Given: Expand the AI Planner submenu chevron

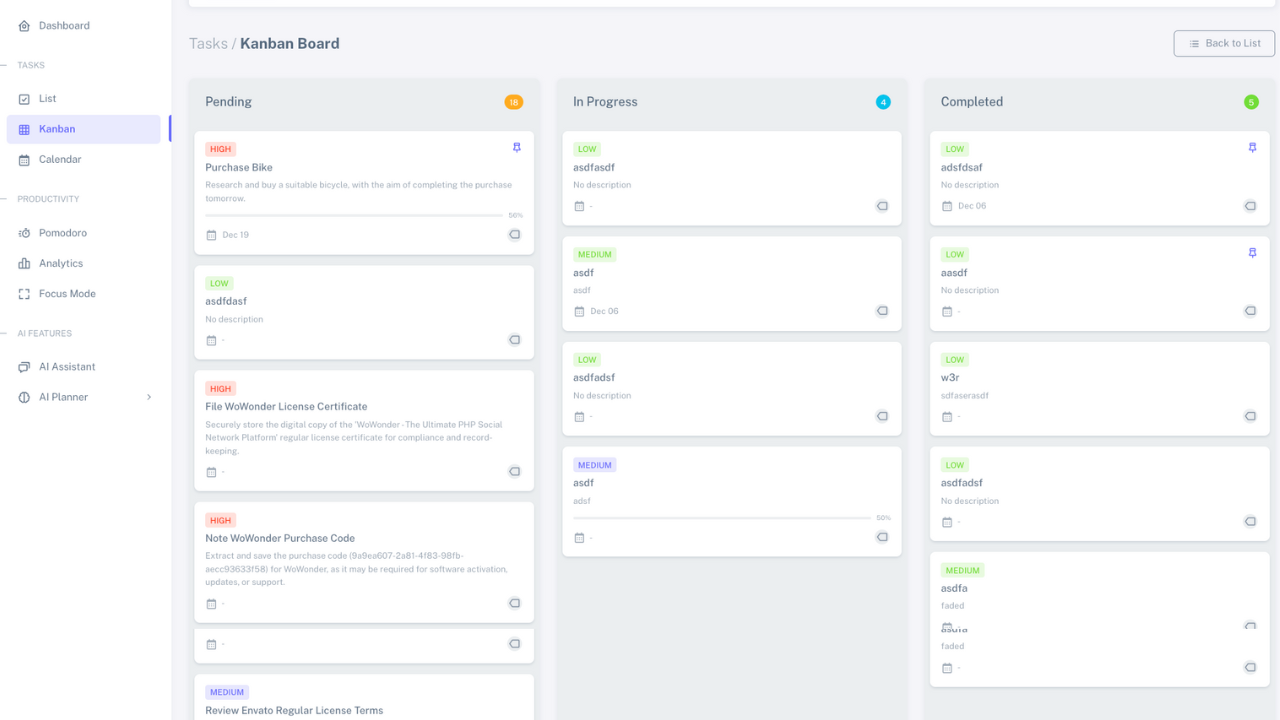Looking at the screenshot, I should [149, 397].
